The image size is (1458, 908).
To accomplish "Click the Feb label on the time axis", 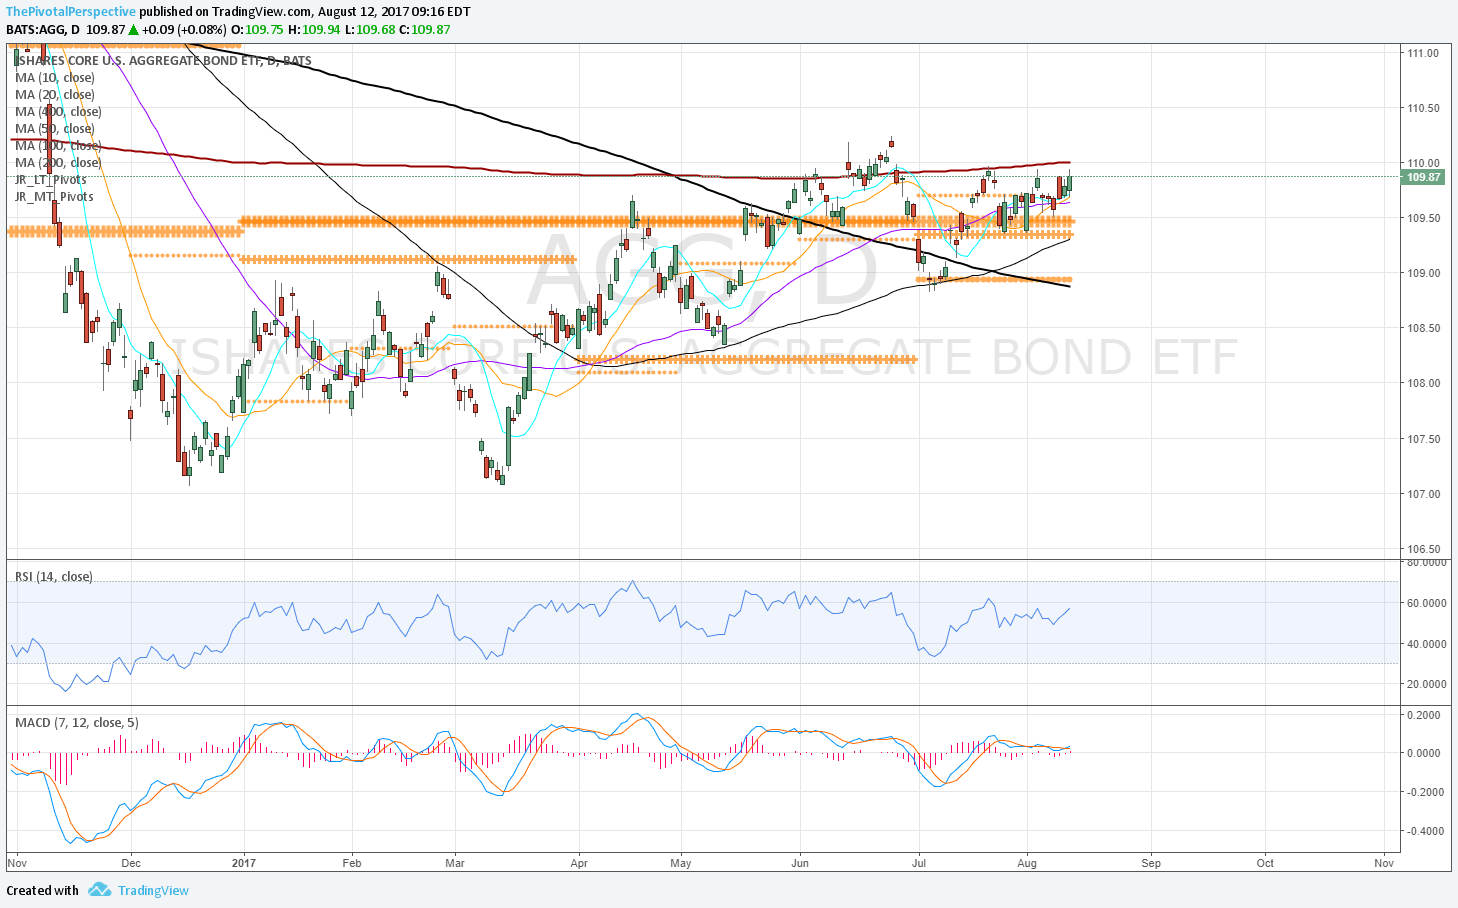I will click(x=351, y=863).
